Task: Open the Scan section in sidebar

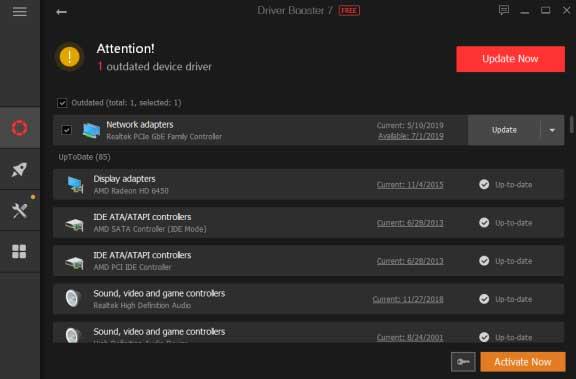Action: coord(20,128)
